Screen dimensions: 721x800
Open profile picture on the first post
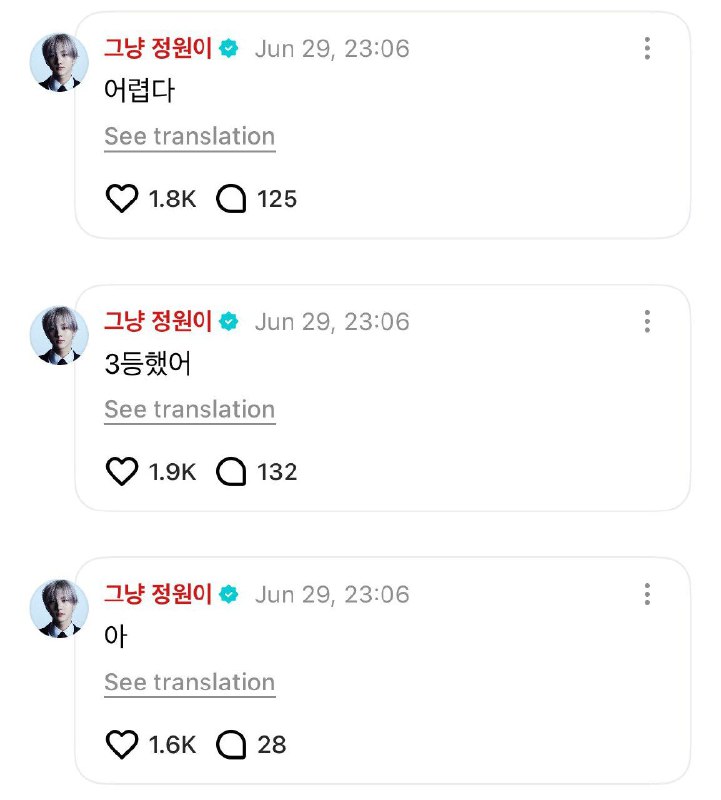[x=59, y=62]
